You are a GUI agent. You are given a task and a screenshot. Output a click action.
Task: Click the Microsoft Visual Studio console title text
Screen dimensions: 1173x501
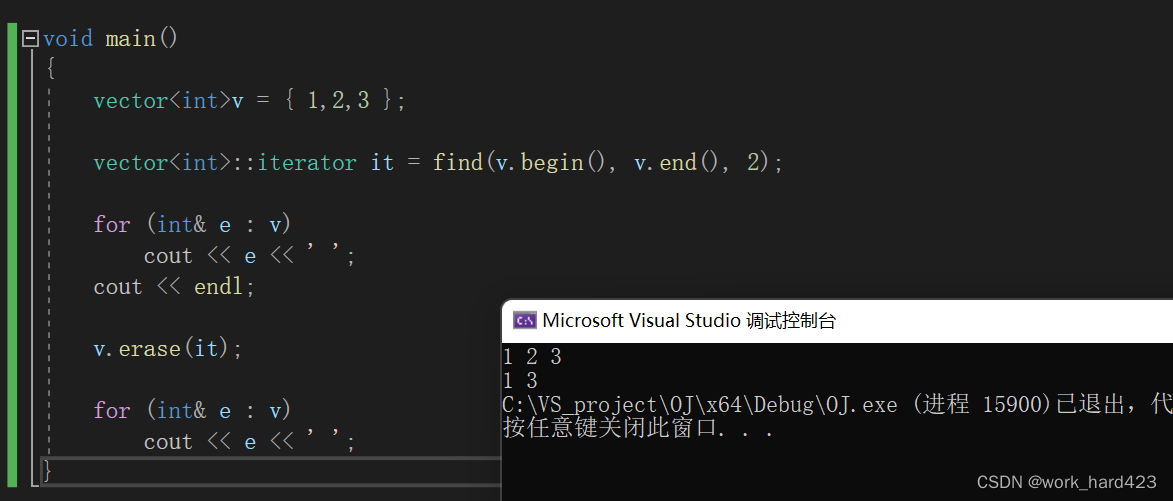pos(689,321)
